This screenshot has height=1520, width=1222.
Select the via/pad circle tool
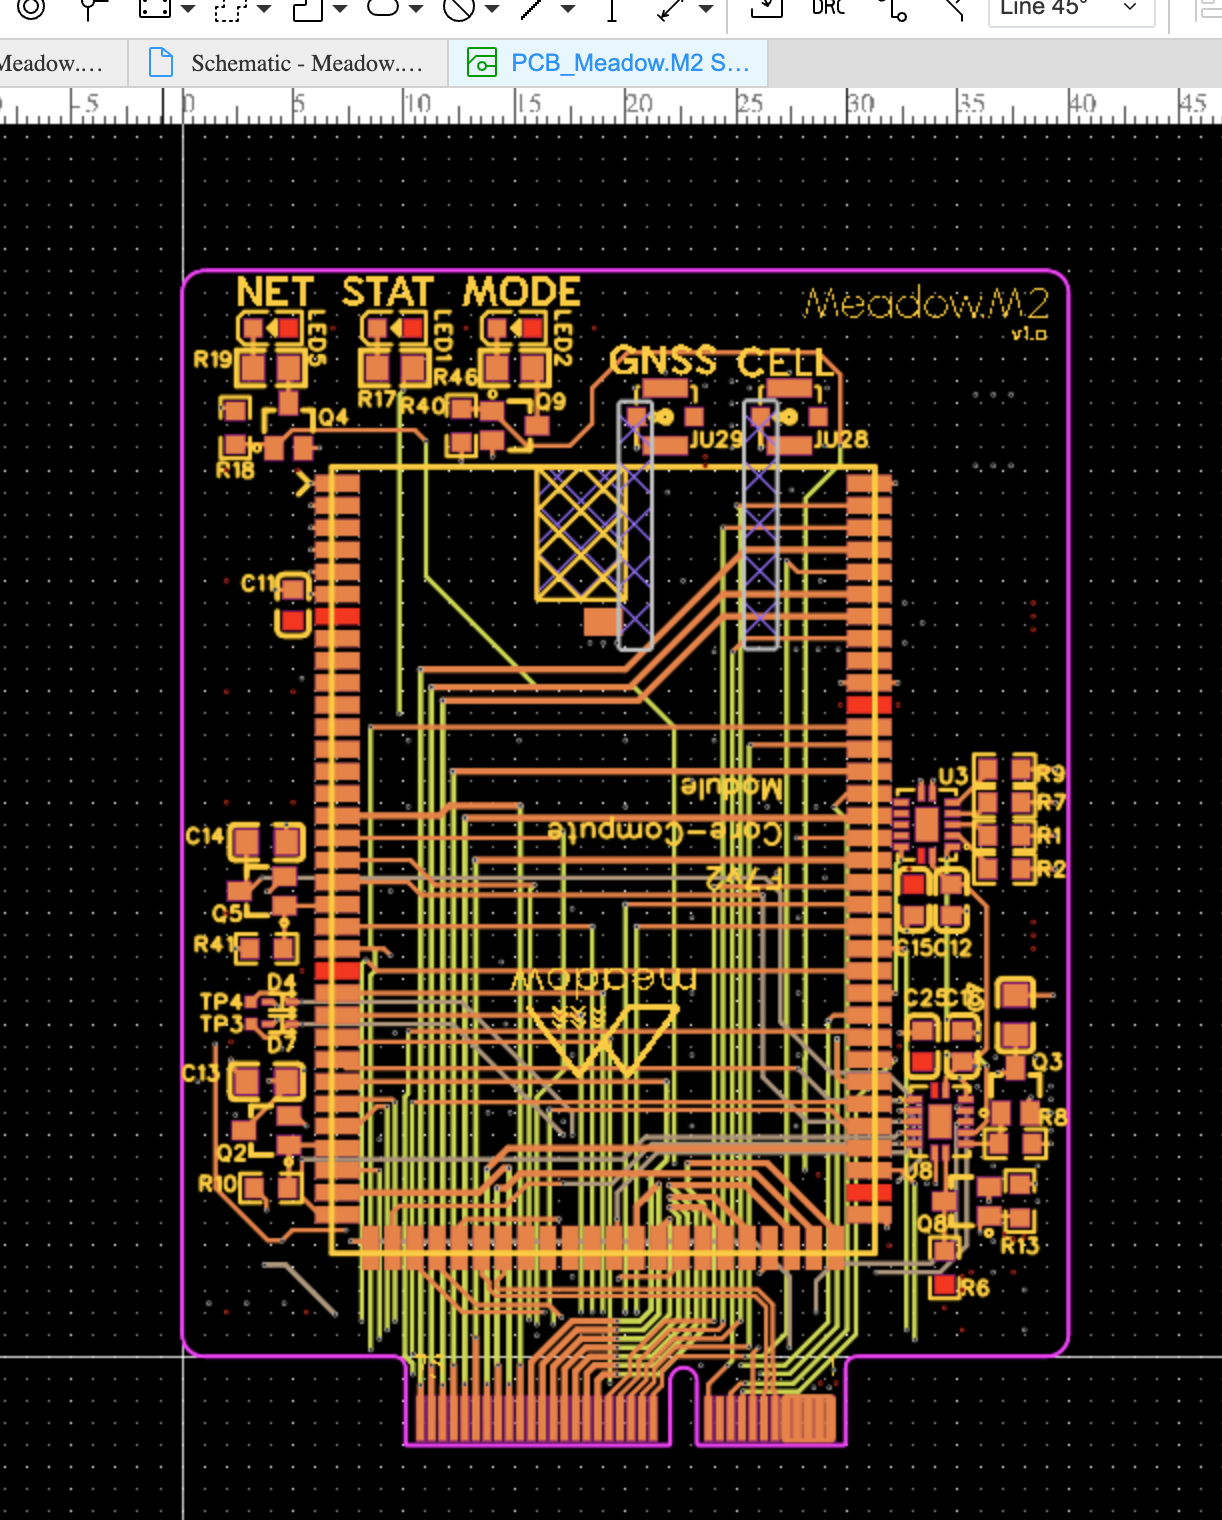coord(31,8)
